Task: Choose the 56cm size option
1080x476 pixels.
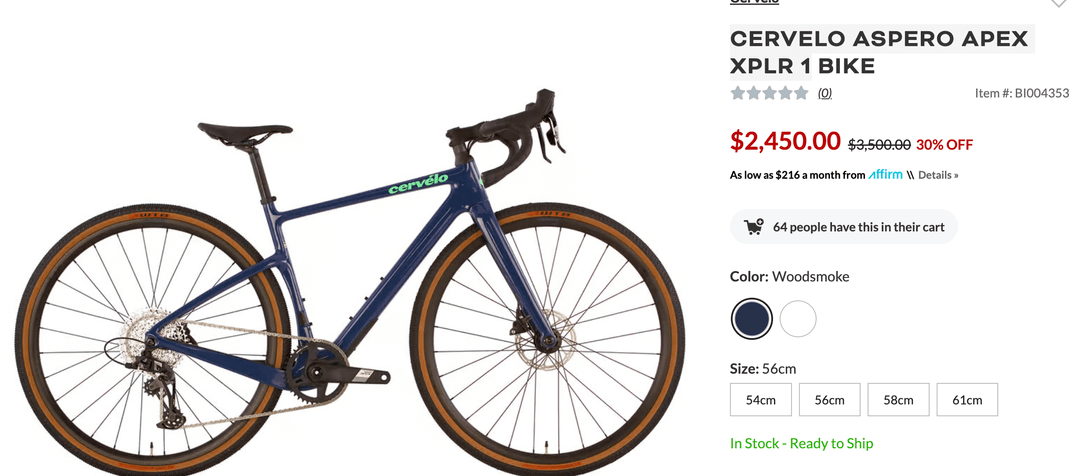Action: [829, 400]
